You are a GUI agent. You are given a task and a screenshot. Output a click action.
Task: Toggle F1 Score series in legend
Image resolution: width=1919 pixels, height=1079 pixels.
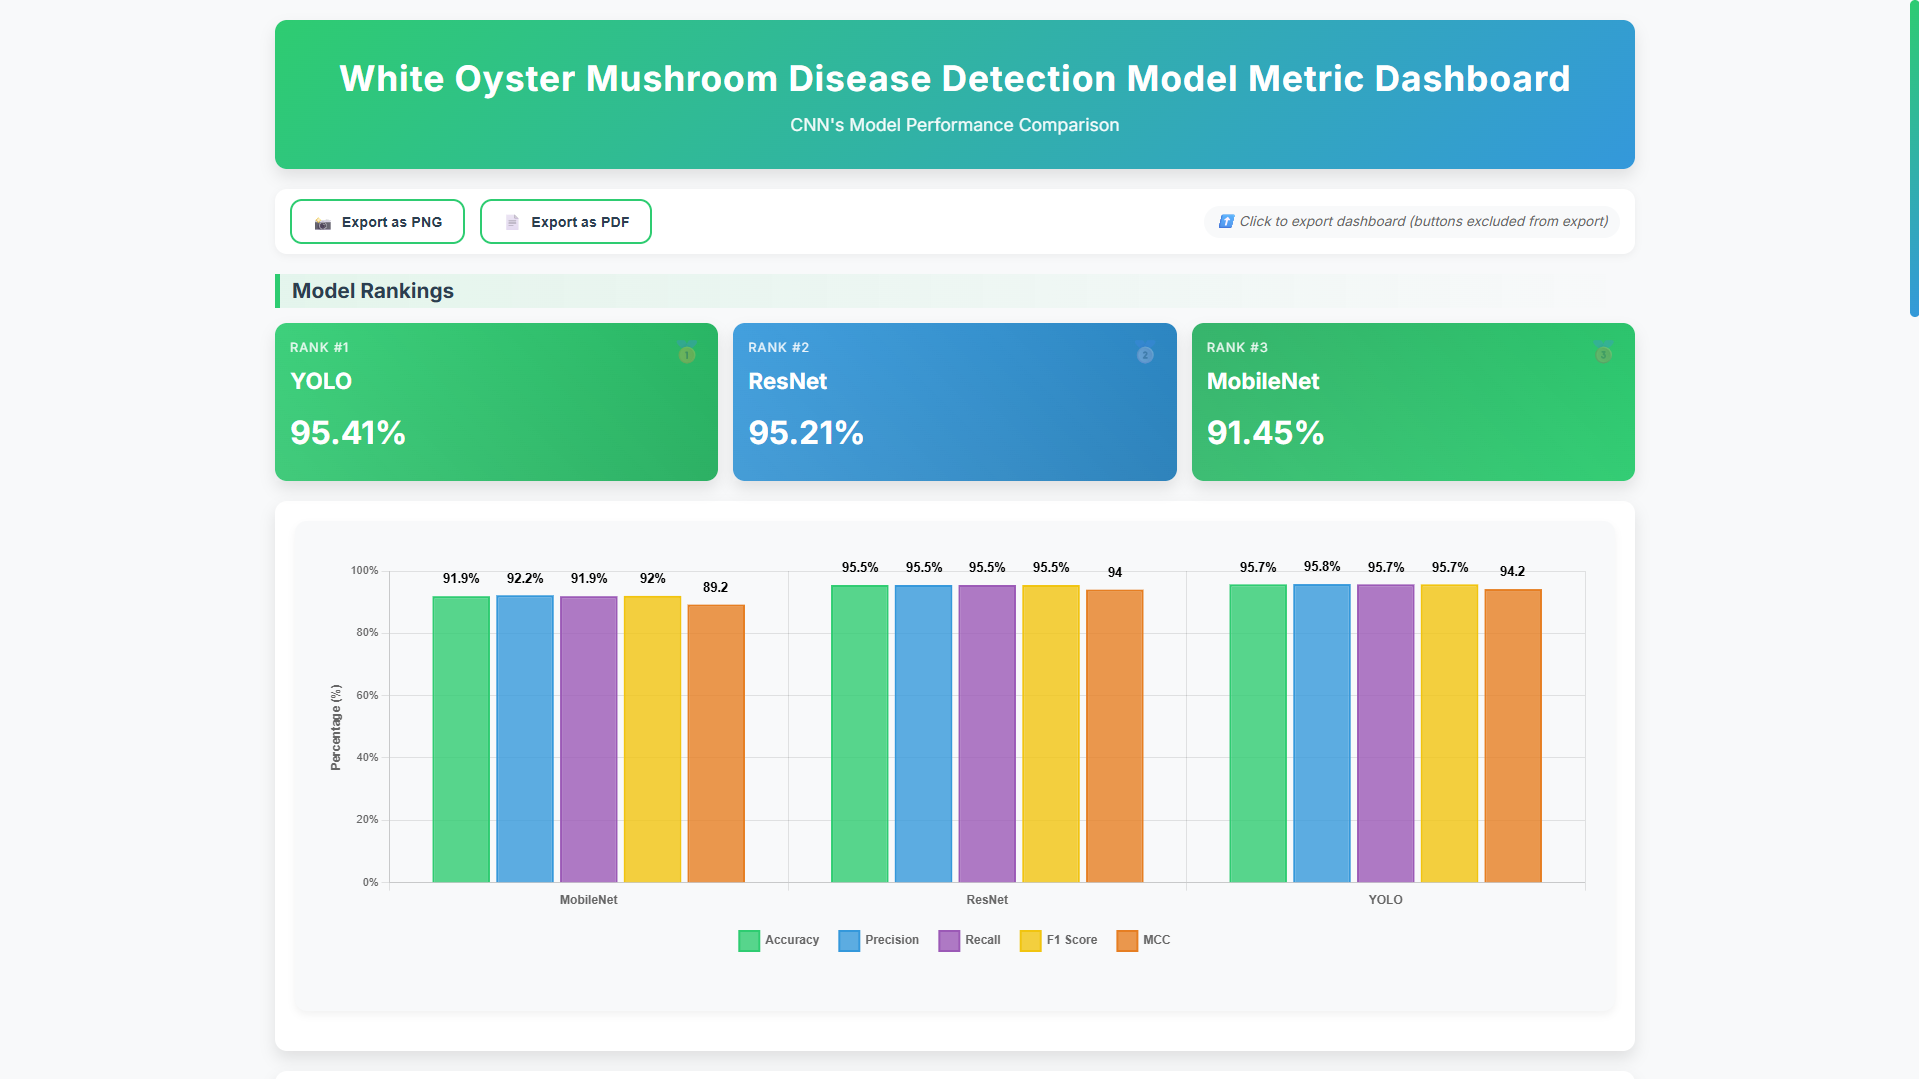[x=1058, y=940]
